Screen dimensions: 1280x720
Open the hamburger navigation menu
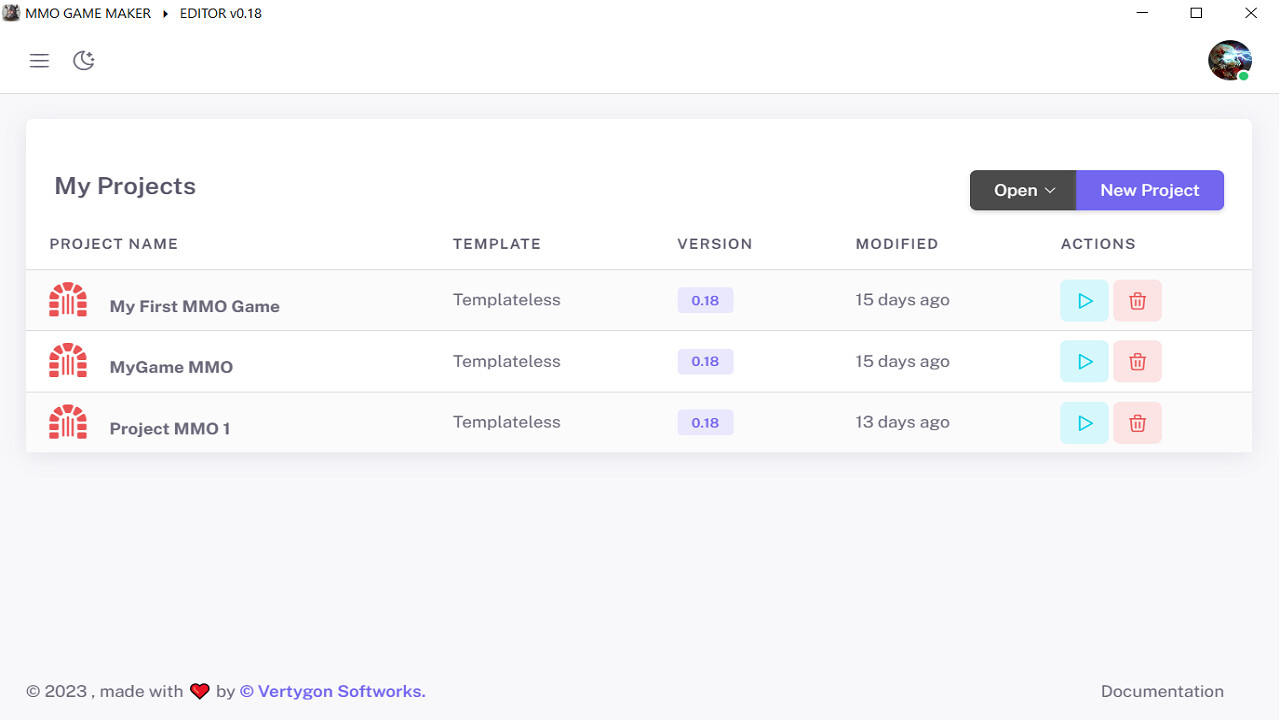(x=39, y=60)
